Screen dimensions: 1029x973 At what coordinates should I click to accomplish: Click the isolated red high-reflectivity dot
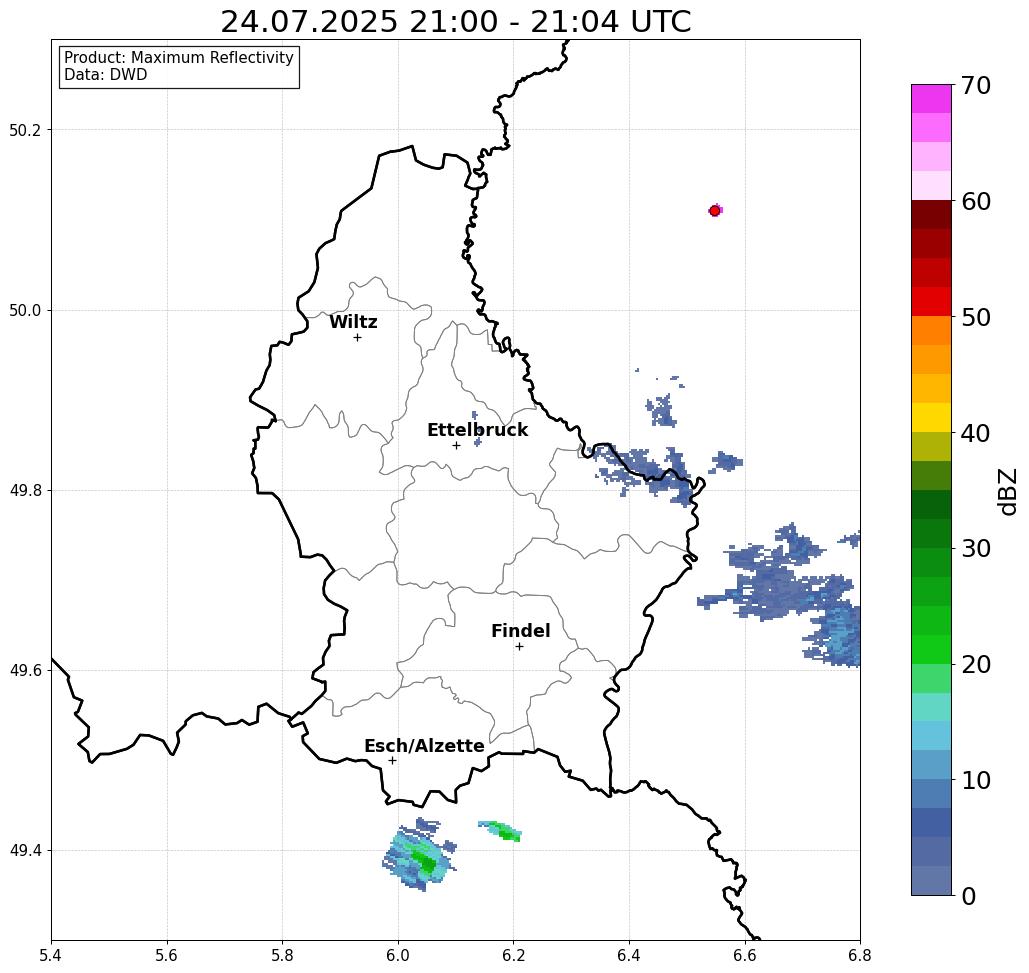[x=715, y=211]
